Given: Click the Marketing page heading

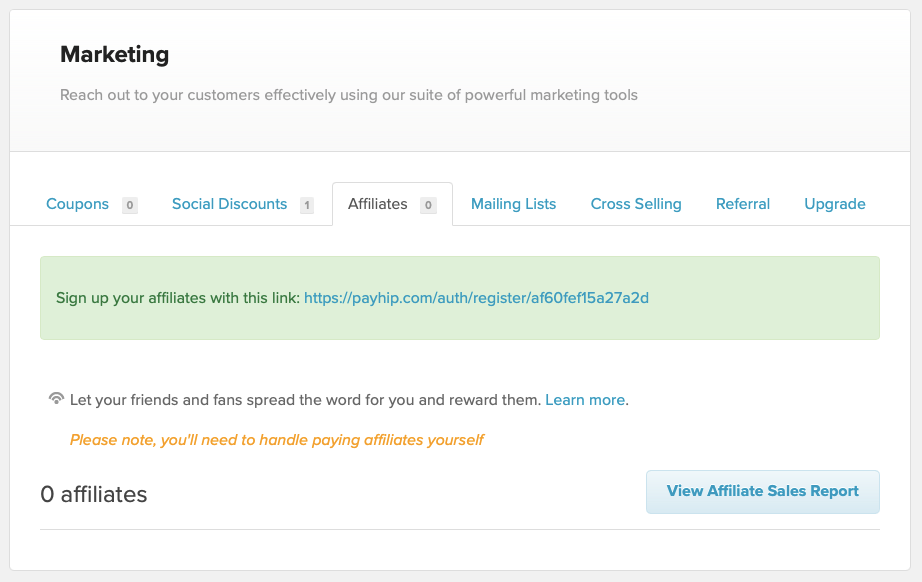Looking at the screenshot, I should tap(115, 55).
